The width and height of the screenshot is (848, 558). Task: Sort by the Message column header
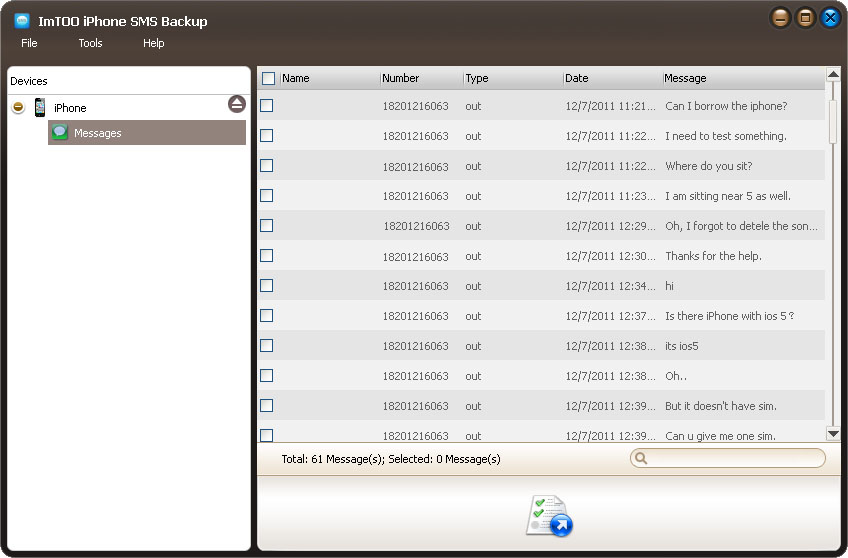click(744, 78)
